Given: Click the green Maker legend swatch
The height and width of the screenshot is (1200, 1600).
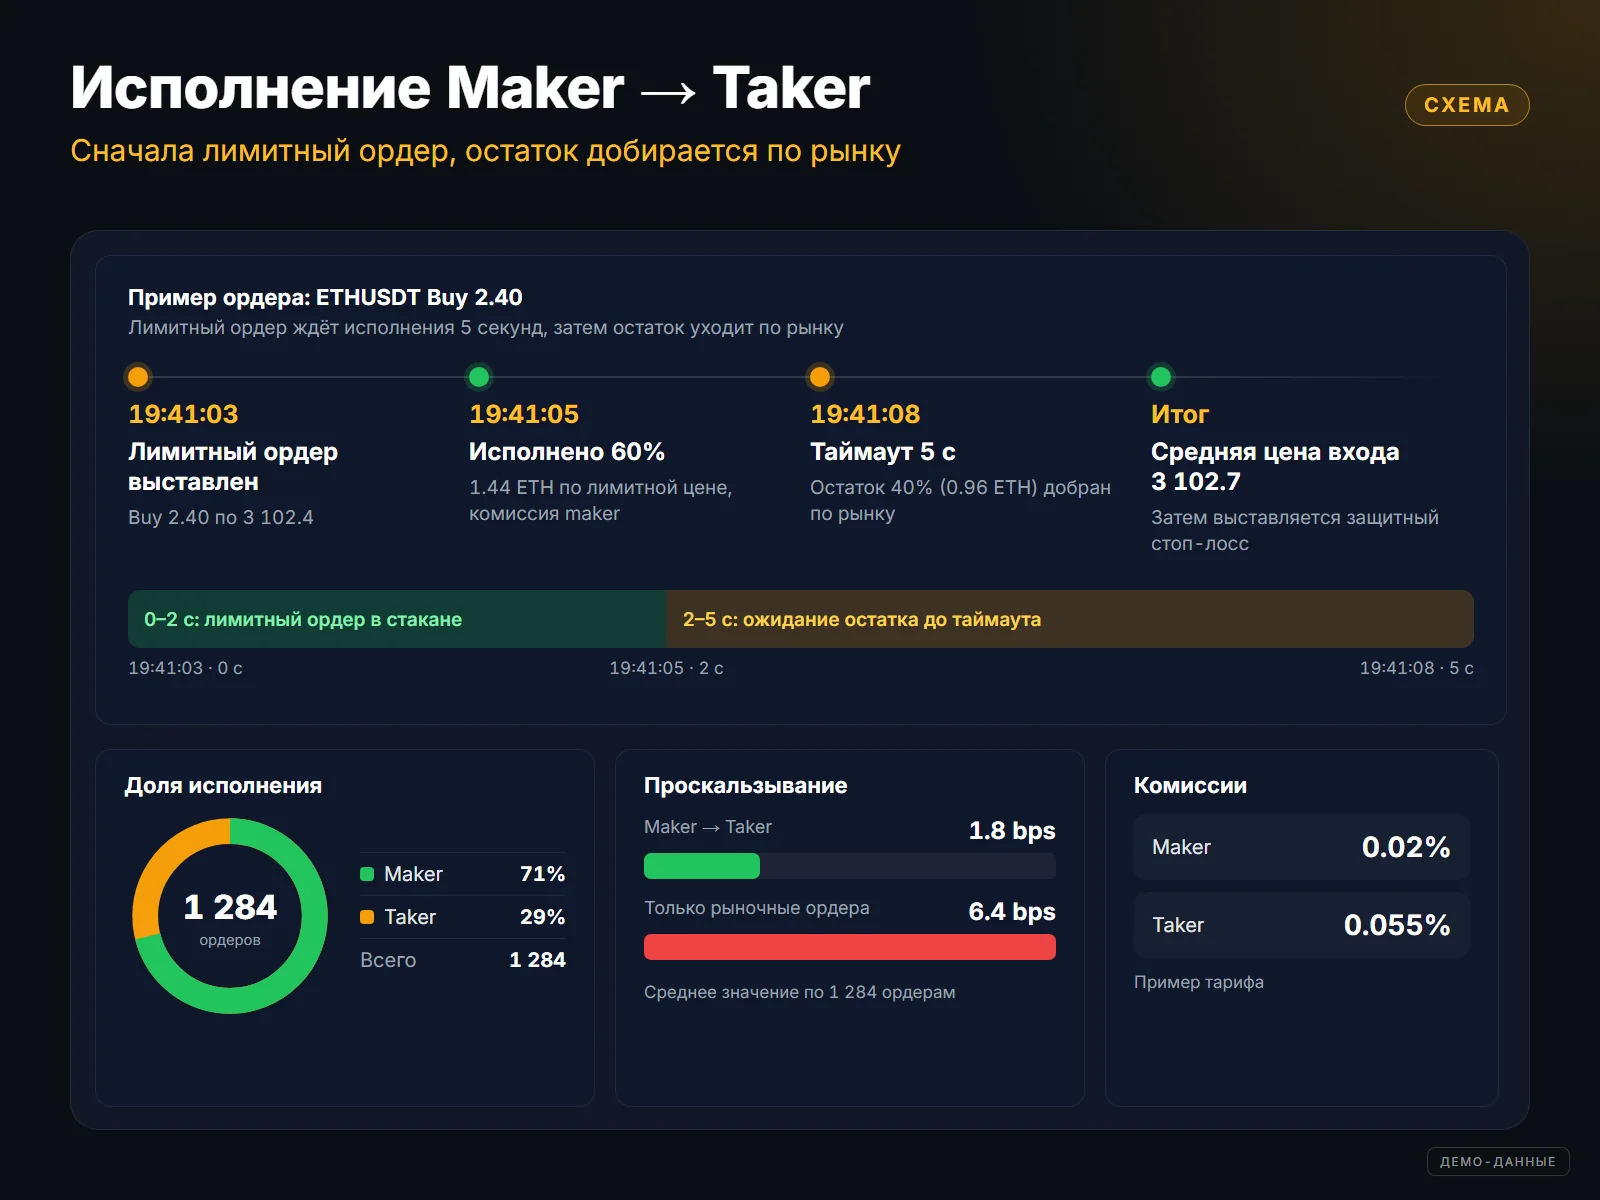Looking at the screenshot, I should click(x=367, y=874).
